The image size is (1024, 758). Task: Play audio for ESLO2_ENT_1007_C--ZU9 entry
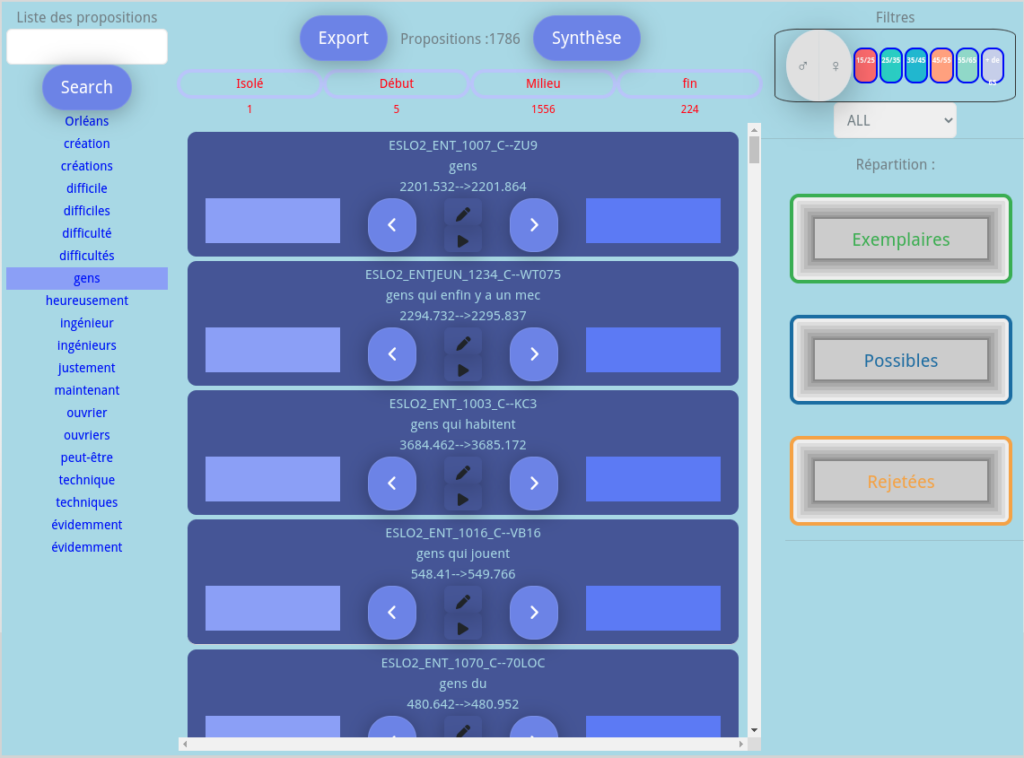tap(463, 241)
